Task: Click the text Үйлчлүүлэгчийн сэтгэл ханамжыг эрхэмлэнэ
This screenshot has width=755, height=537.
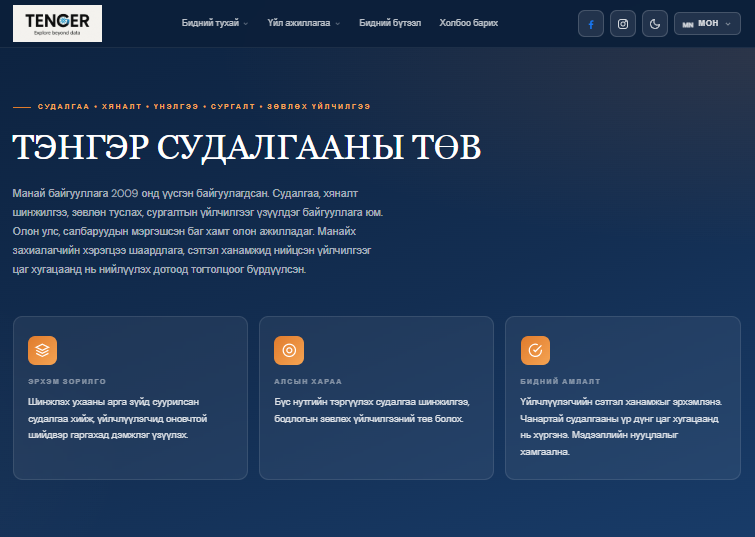Action: pos(621,402)
